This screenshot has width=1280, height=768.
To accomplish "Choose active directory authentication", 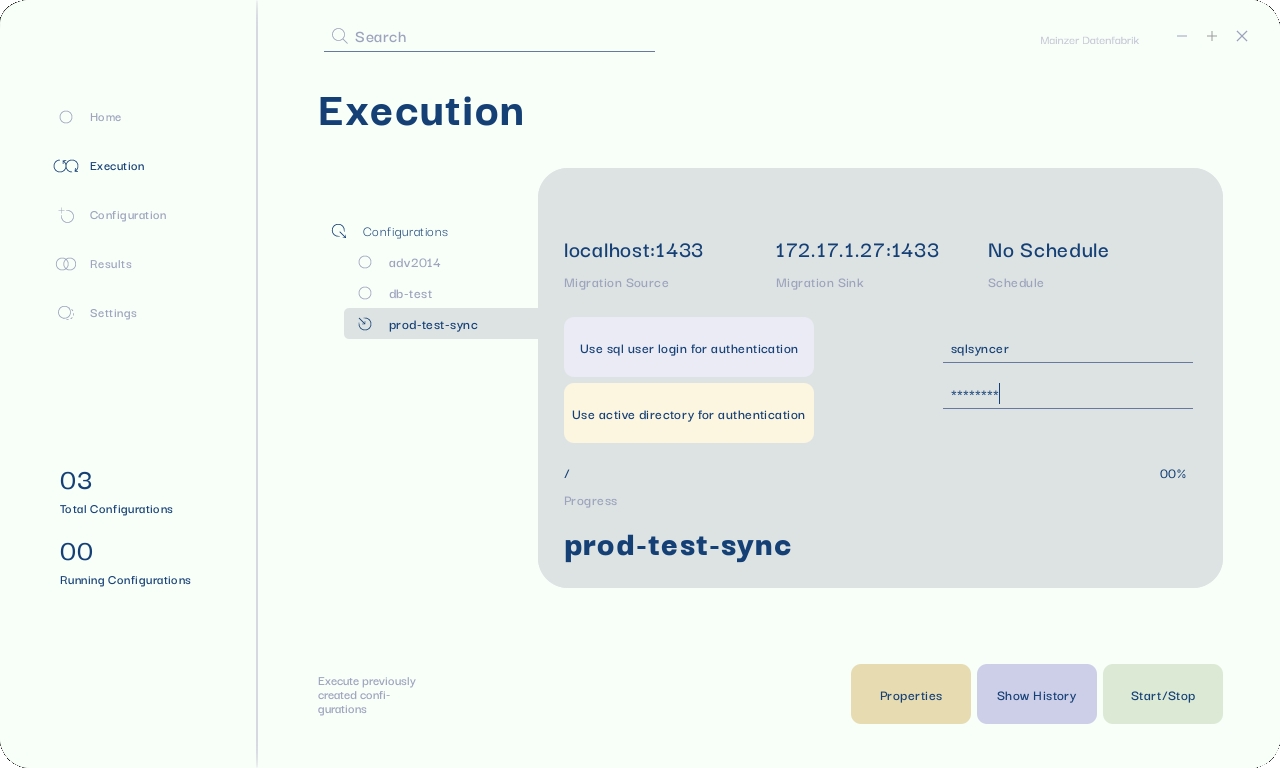I will click(689, 413).
